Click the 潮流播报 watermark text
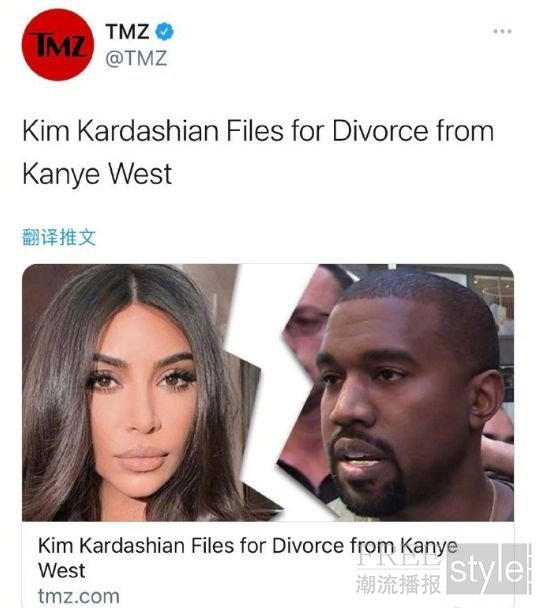 (x=399, y=584)
